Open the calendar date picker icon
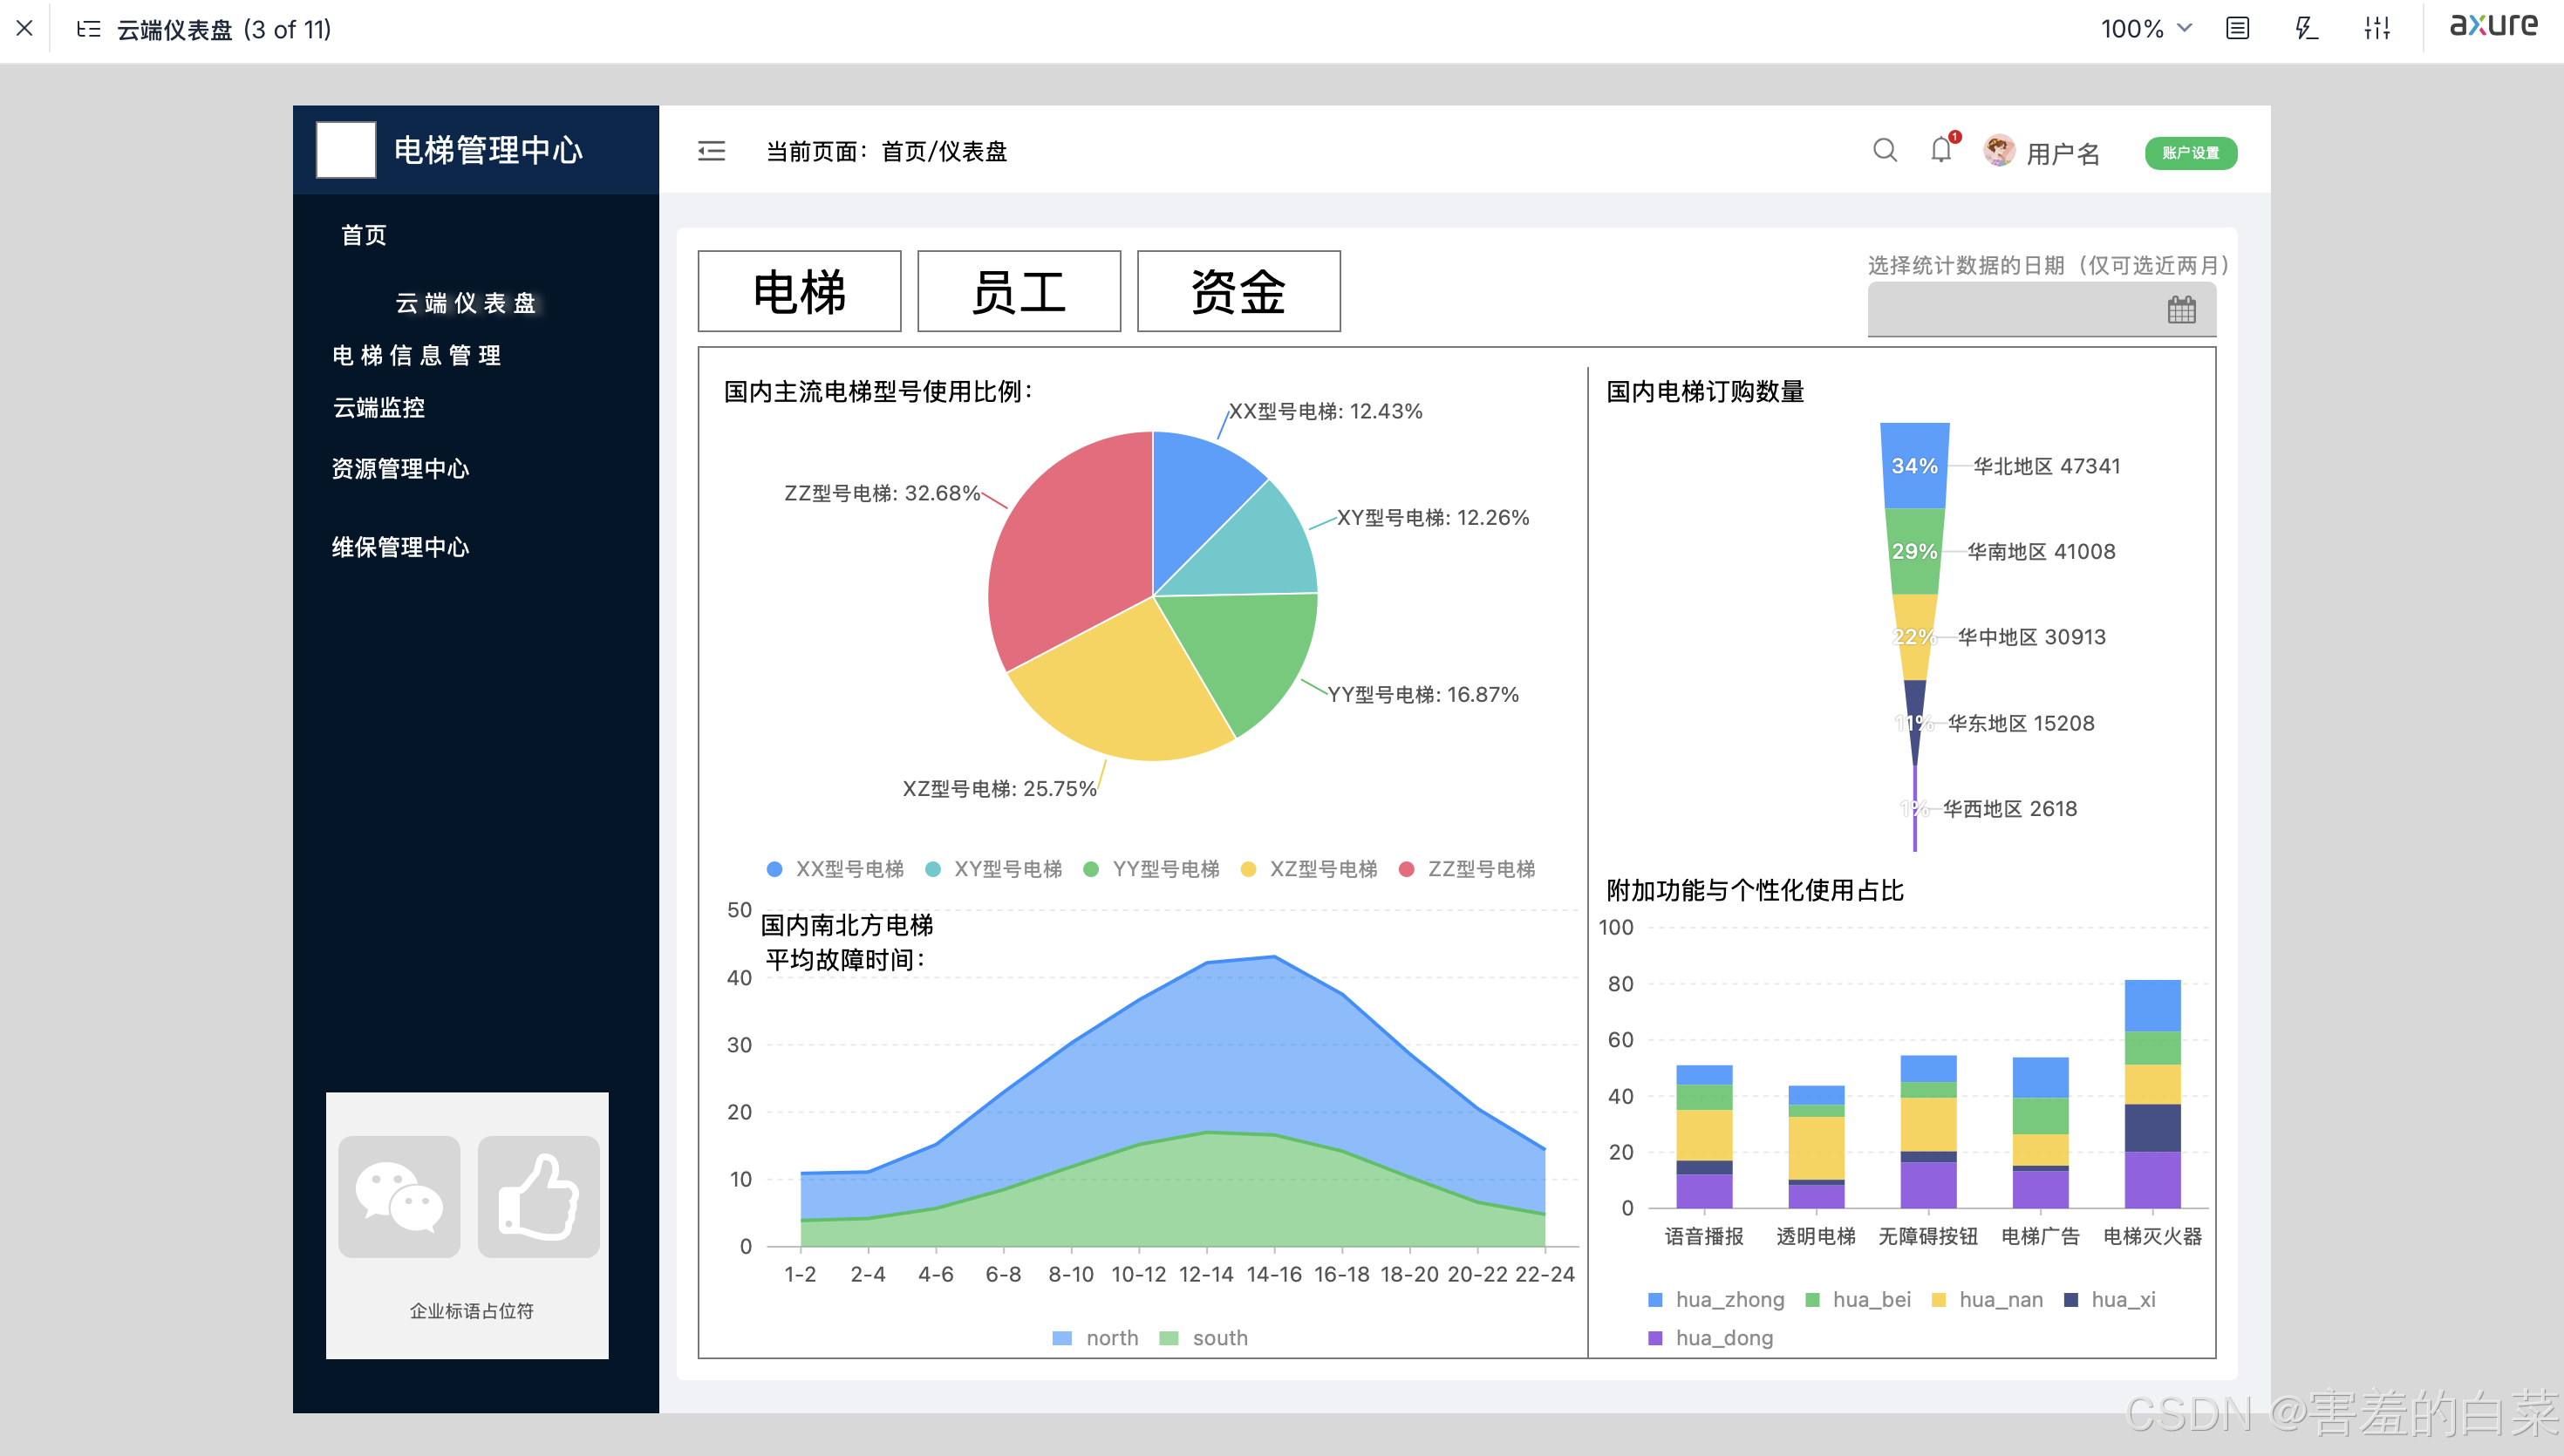 pos(2181,310)
